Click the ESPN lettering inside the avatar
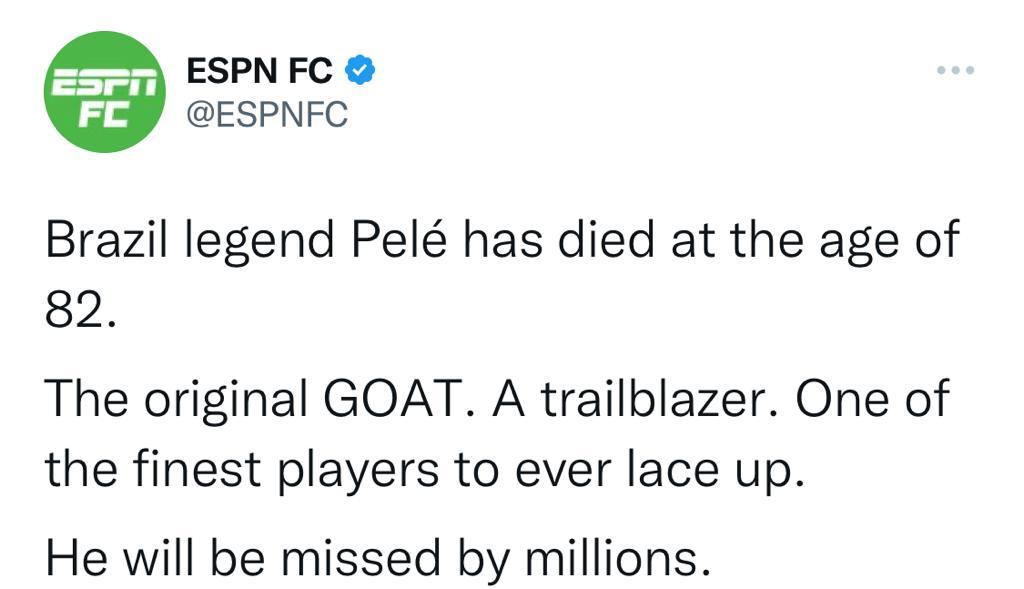 (104, 84)
